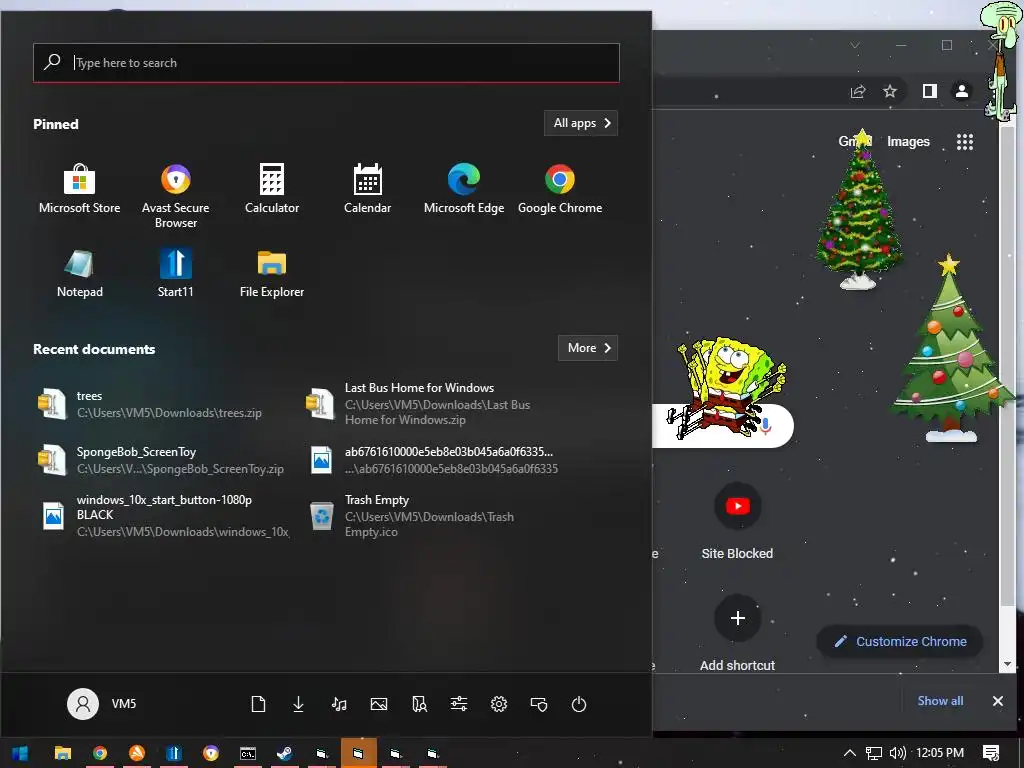This screenshot has width=1024, height=768.
Task: Open Settings gear icon in Start footer
Action: [x=499, y=703]
